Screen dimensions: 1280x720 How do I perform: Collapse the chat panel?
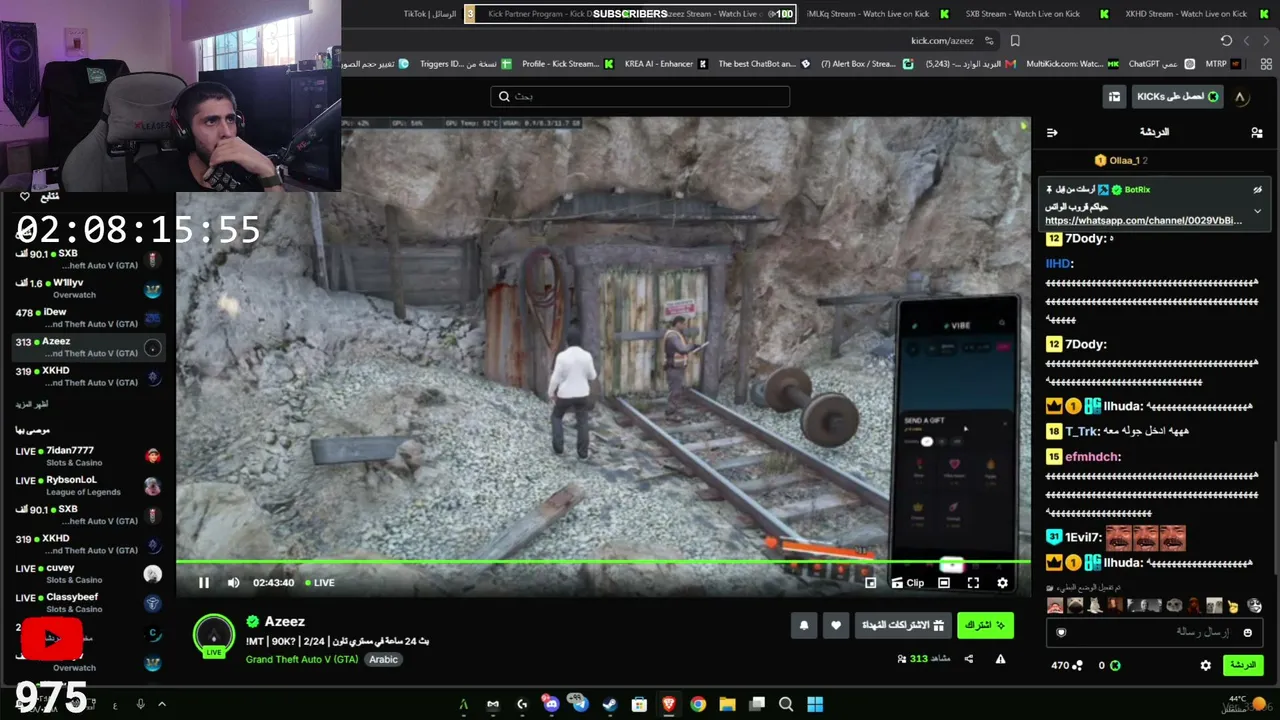[1052, 132]
